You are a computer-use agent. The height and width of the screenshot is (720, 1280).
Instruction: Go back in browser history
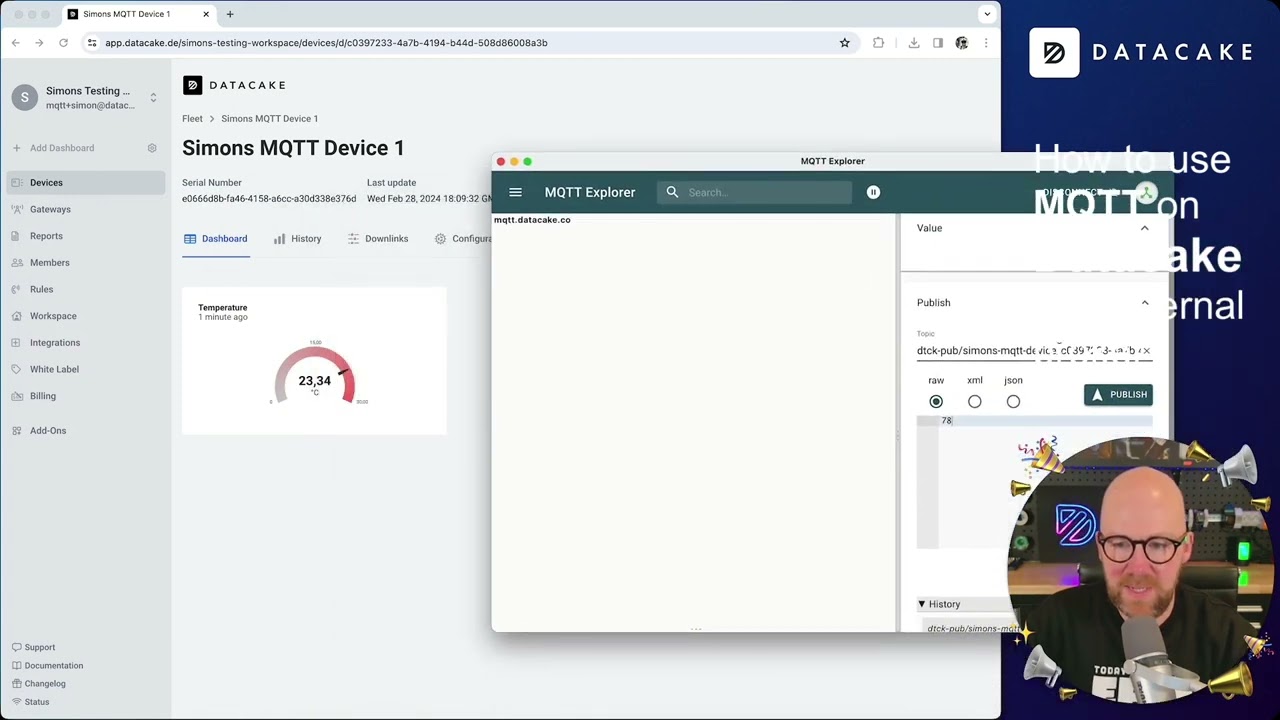pos(16,43)
